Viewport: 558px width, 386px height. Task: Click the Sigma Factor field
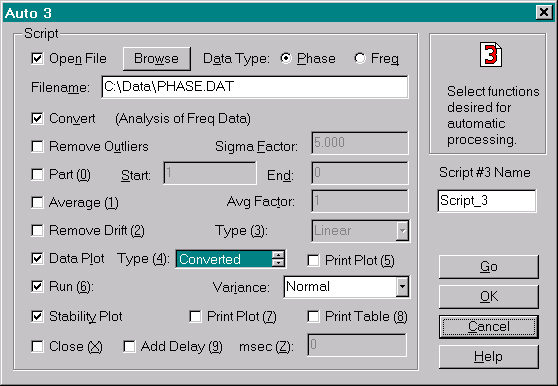(x=360, y=143)
